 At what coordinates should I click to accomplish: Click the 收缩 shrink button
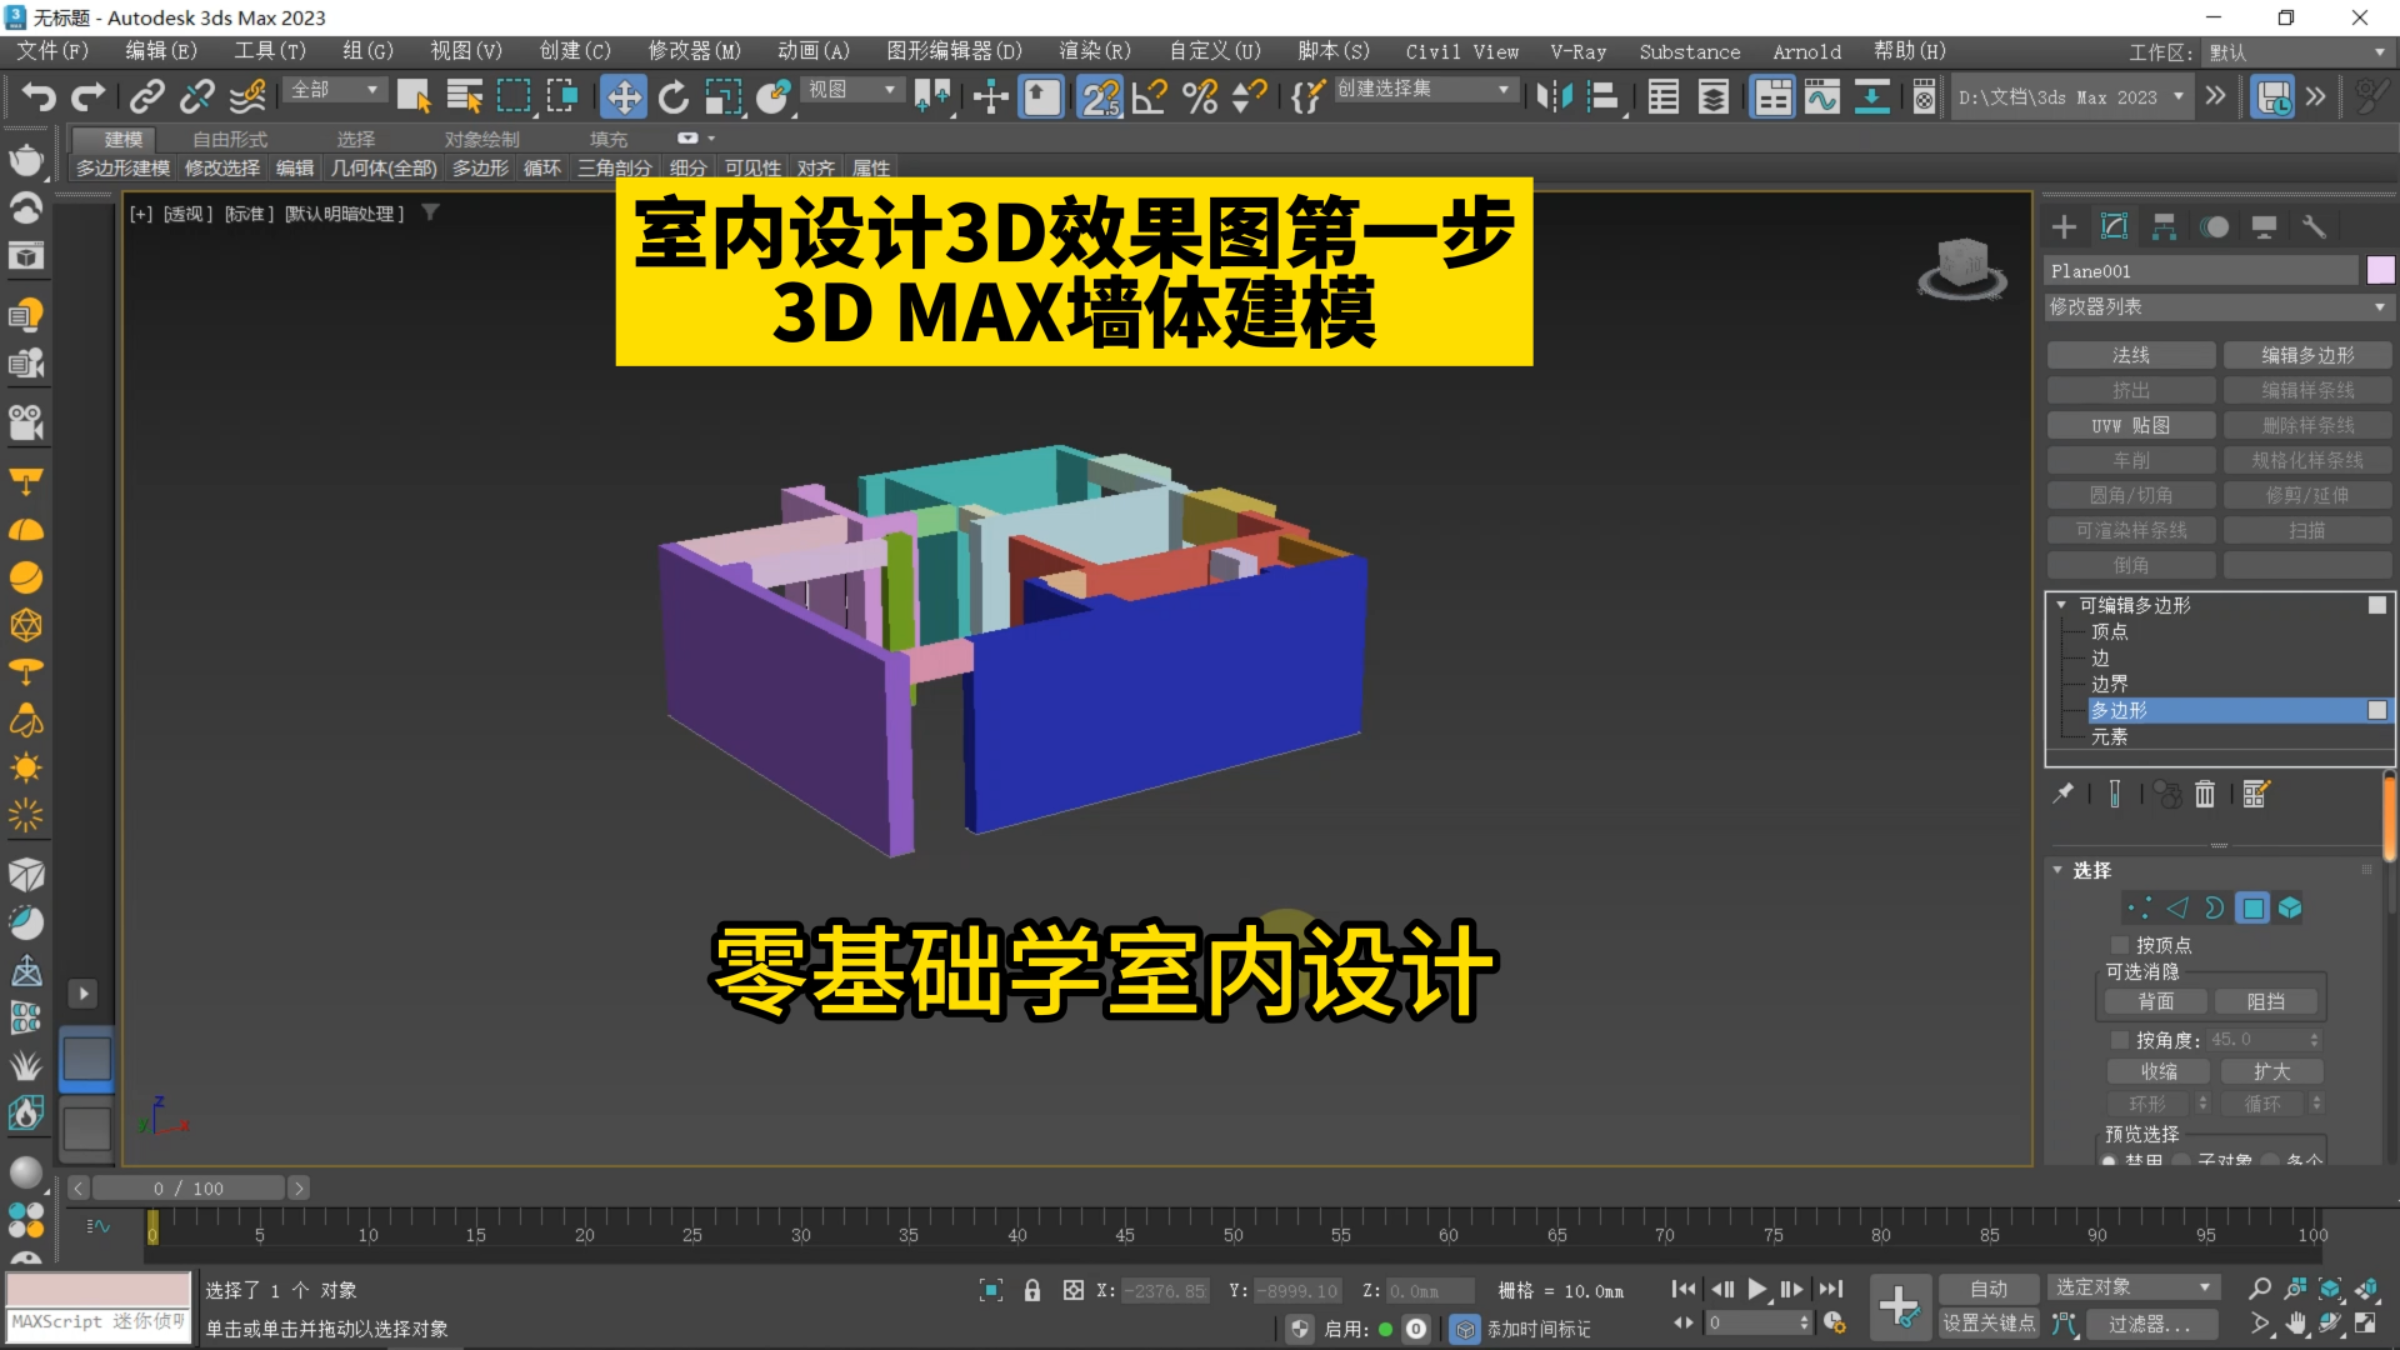2159,1072
